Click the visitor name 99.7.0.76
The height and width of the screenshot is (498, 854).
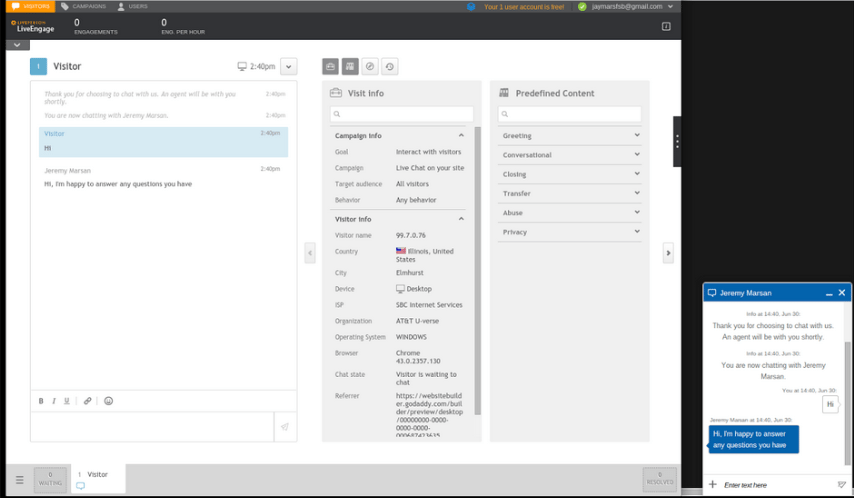411,235
